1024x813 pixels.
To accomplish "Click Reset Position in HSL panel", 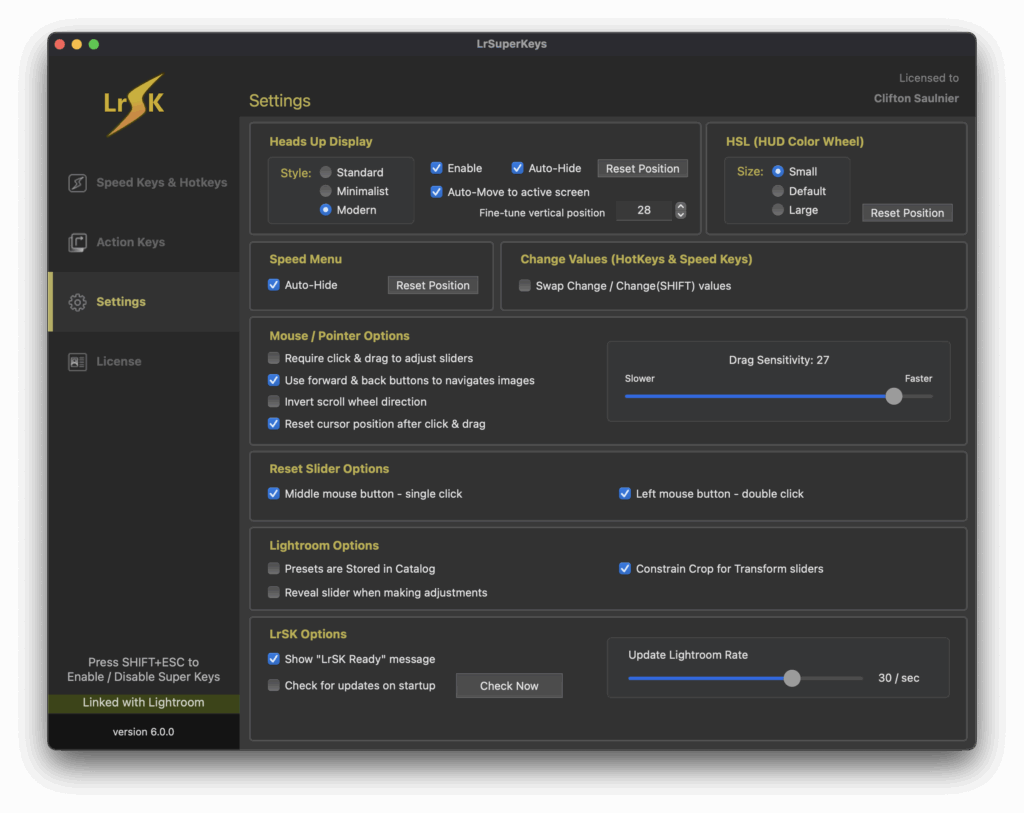I will 907,213.
